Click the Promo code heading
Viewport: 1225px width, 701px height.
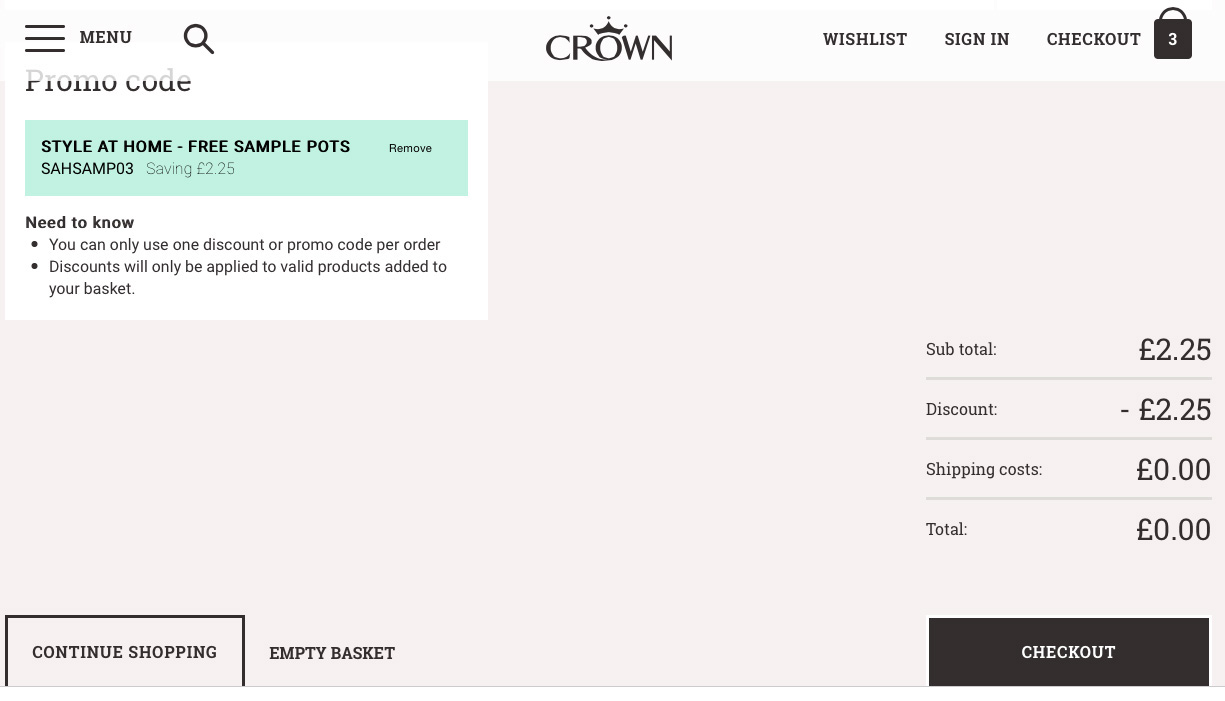tap(108, 80)
